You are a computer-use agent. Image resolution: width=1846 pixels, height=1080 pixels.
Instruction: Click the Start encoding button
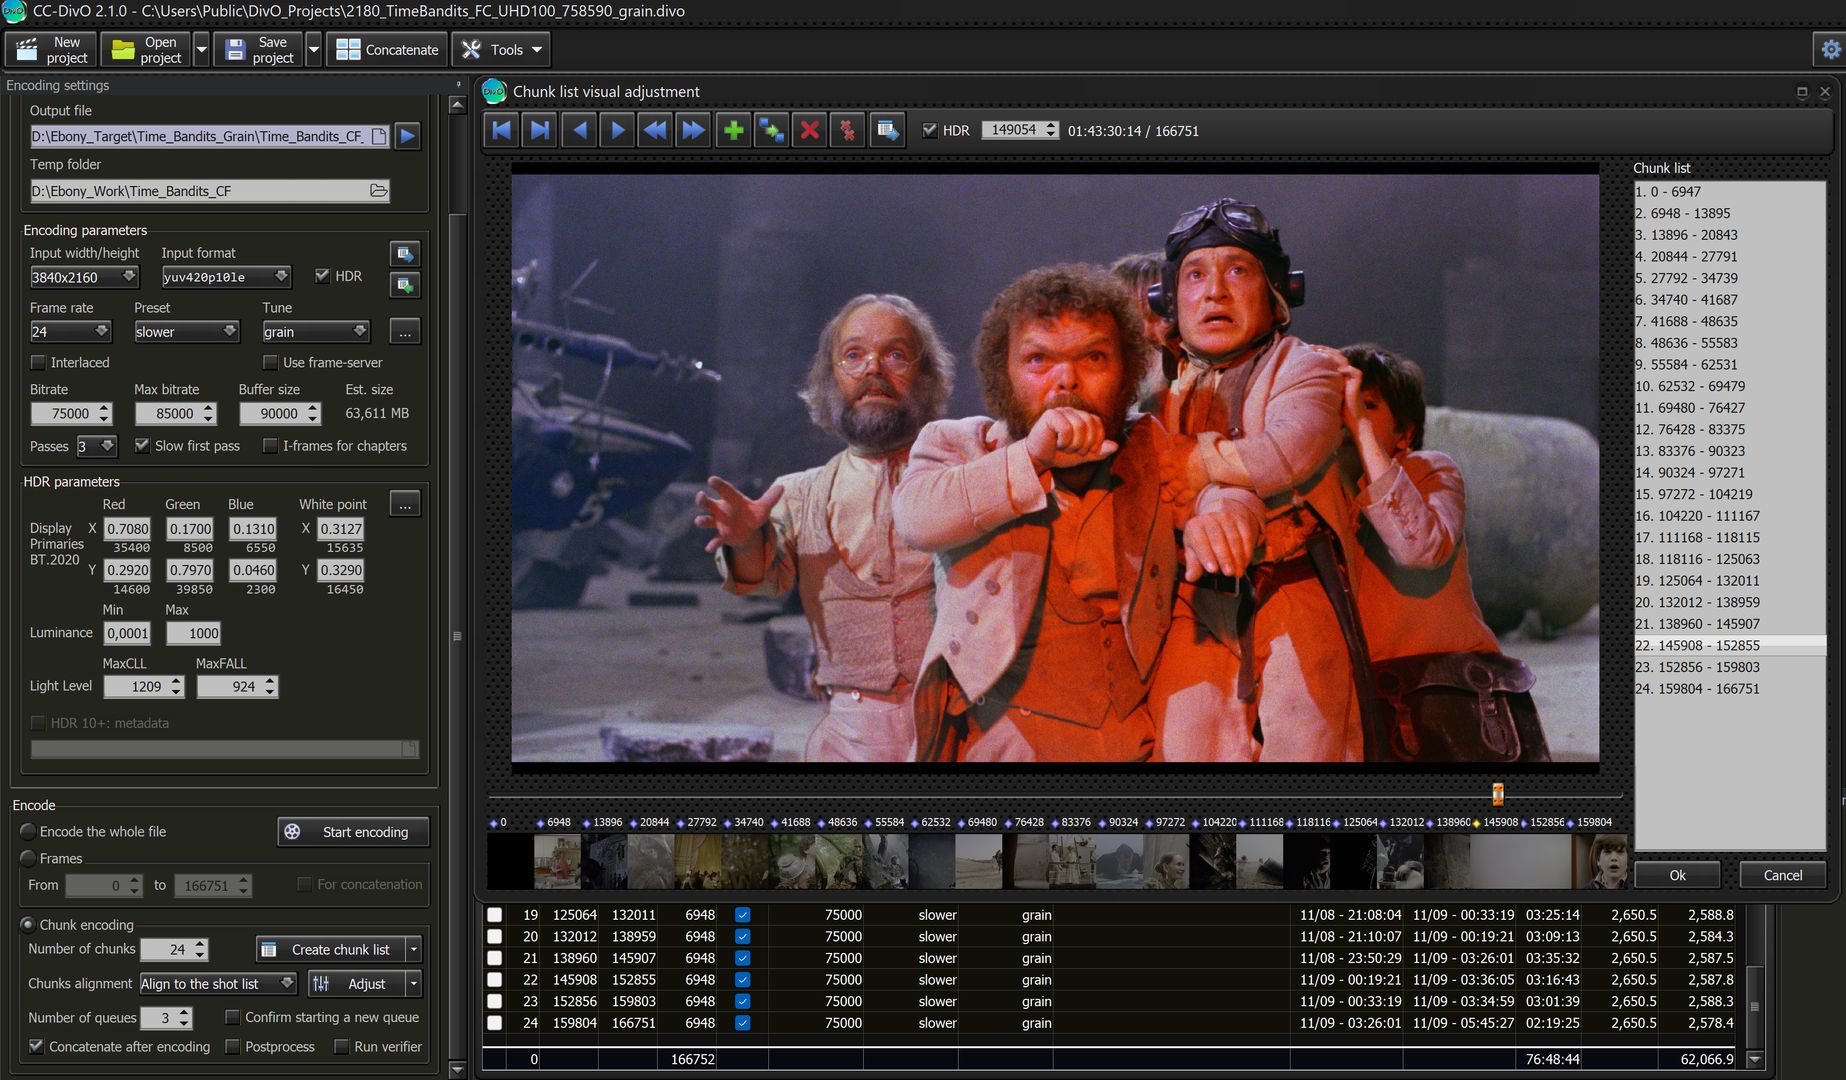point(353,832)
